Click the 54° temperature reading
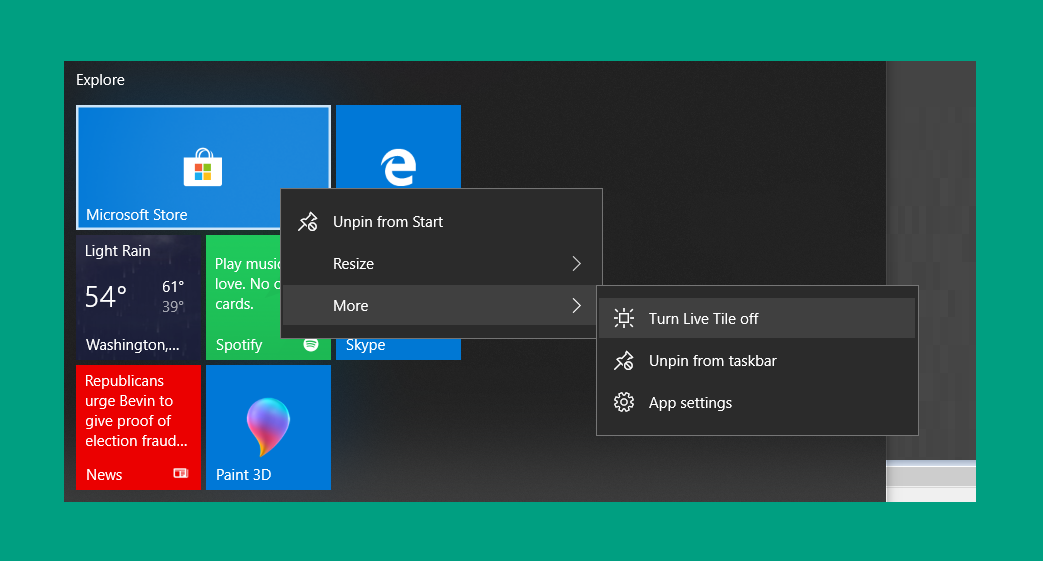1043x561 pixels. pos(106,296)
